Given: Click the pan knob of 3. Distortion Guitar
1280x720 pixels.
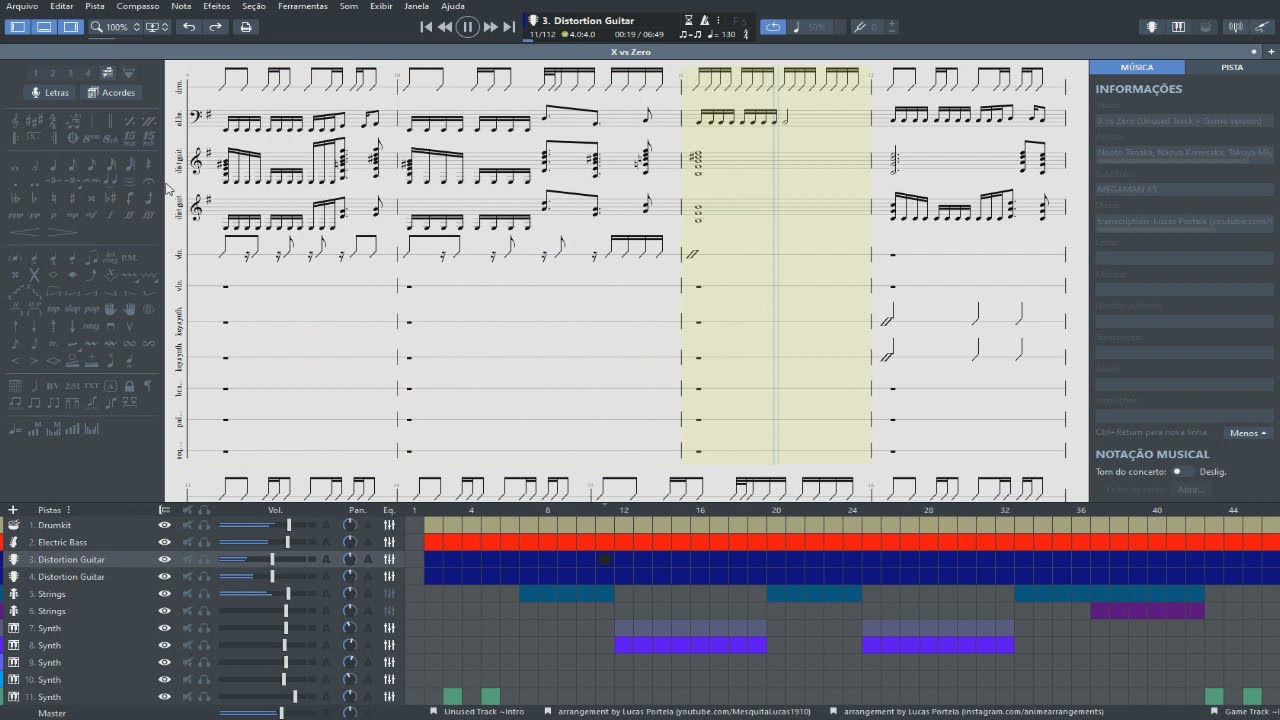Looking at the screenshot, I should click(x=350, y=559).
